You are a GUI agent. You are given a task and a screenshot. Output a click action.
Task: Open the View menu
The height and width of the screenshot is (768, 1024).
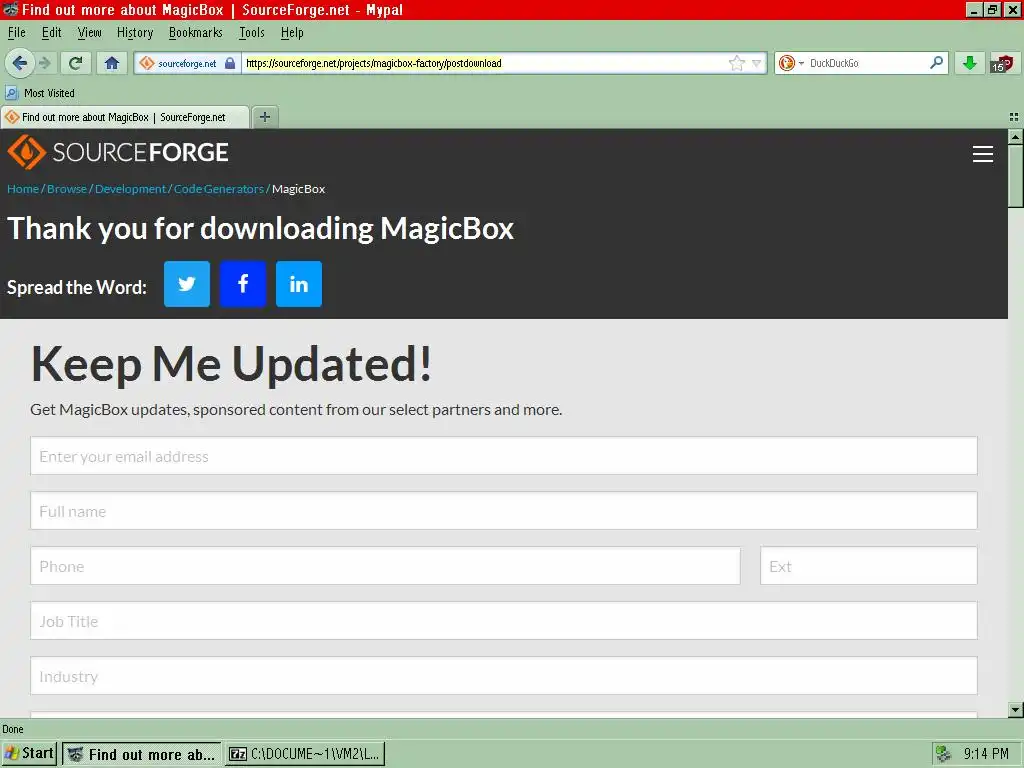click(x=89, y=33)
